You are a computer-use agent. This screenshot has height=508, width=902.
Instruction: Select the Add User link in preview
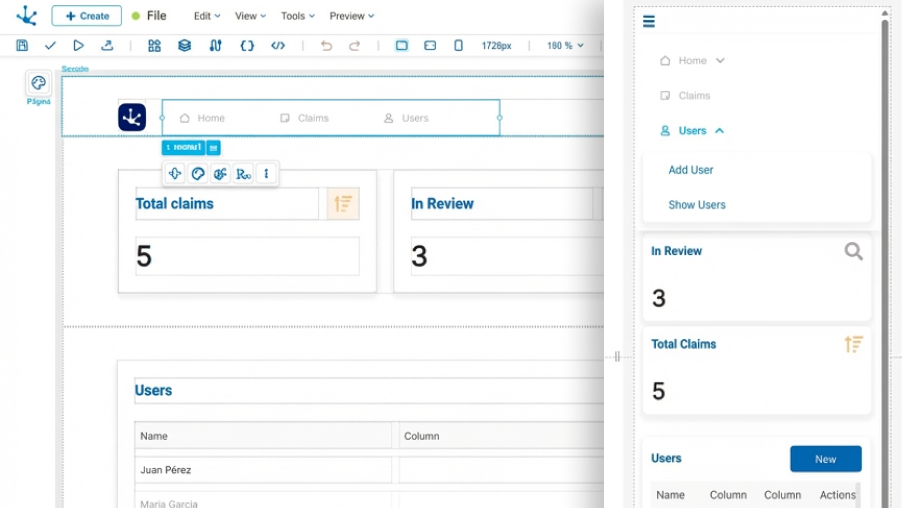coord(691,170)
